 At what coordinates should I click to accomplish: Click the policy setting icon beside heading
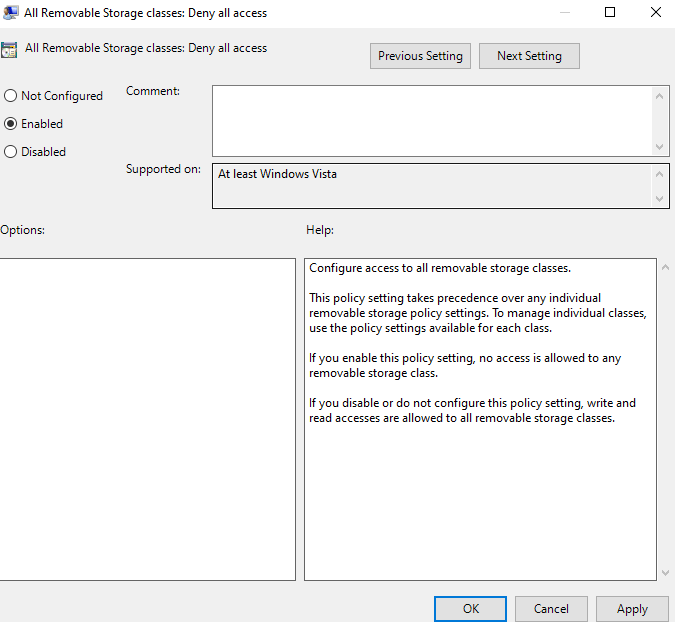(x=9, y=50)
